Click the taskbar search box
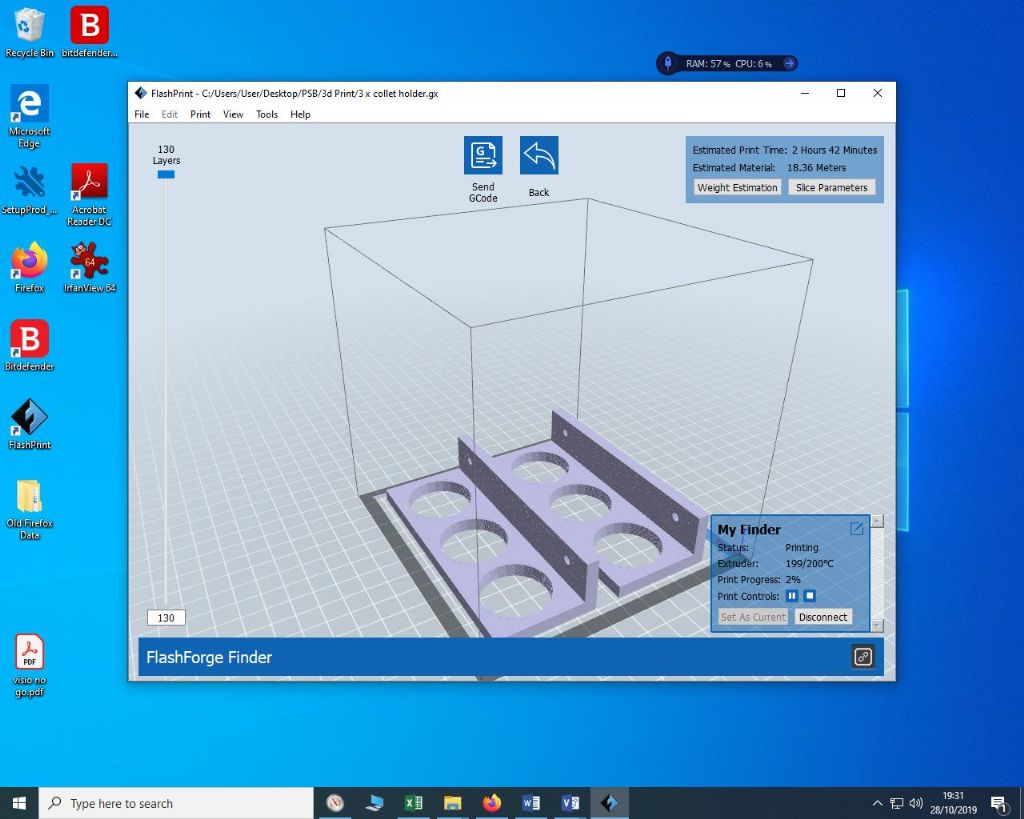 (x=176, y=803)
